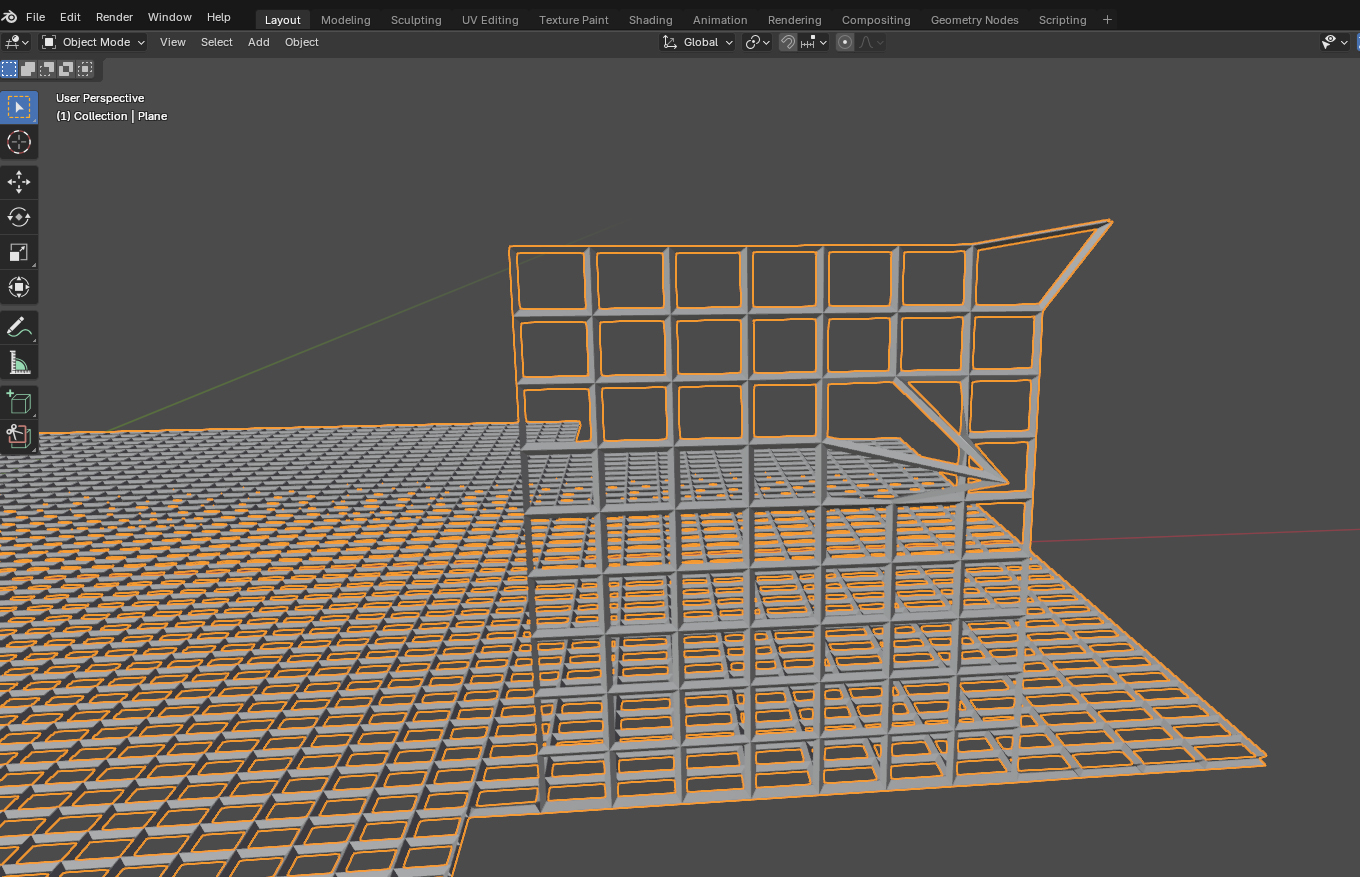This screenshot has height=877, width=1360.
Task: Select the Rotate tool
Action: tap(19, 217)
